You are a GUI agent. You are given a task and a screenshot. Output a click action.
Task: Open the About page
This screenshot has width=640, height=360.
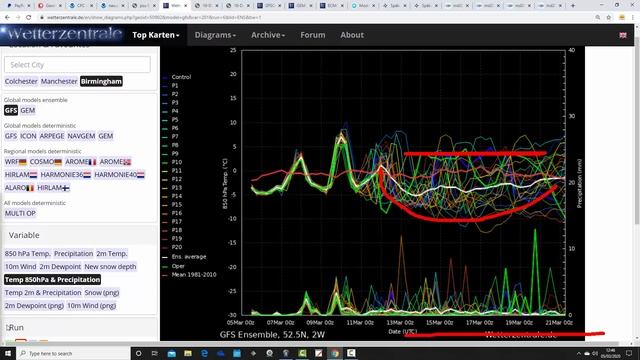tap(352, 35)
